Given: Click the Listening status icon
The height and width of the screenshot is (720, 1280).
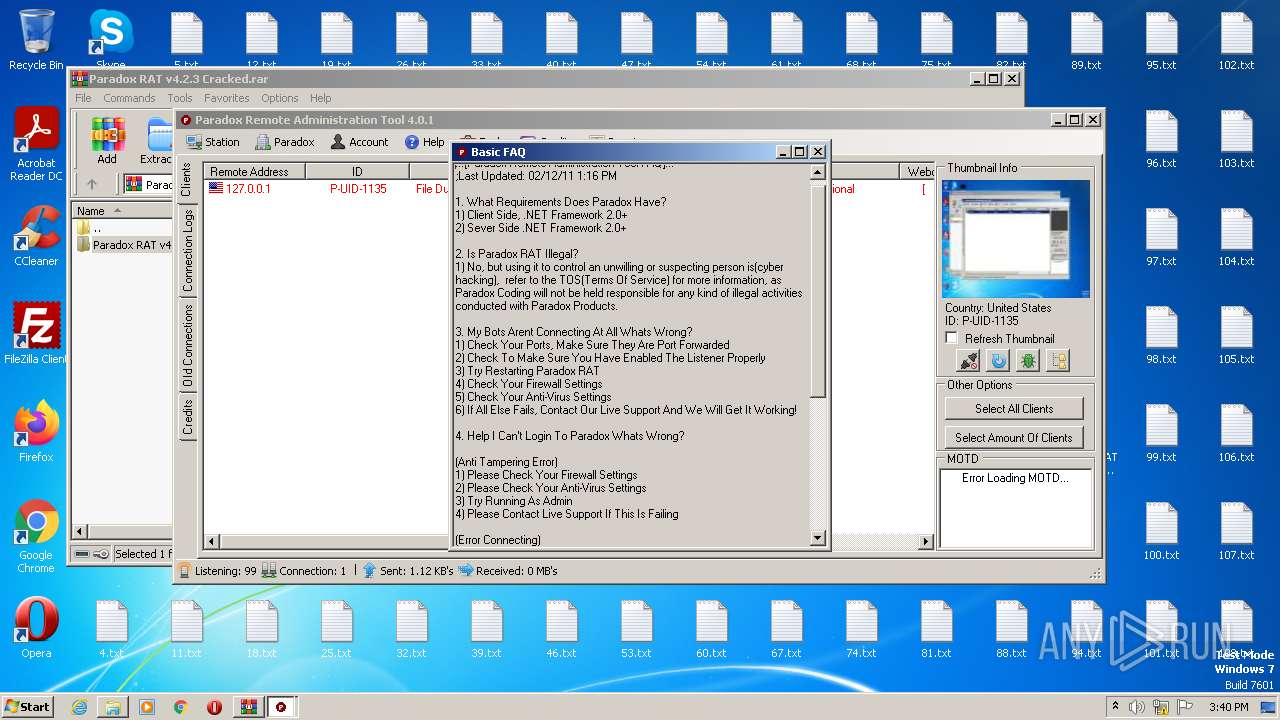Looking at the screenshot, I should point(185,571).
